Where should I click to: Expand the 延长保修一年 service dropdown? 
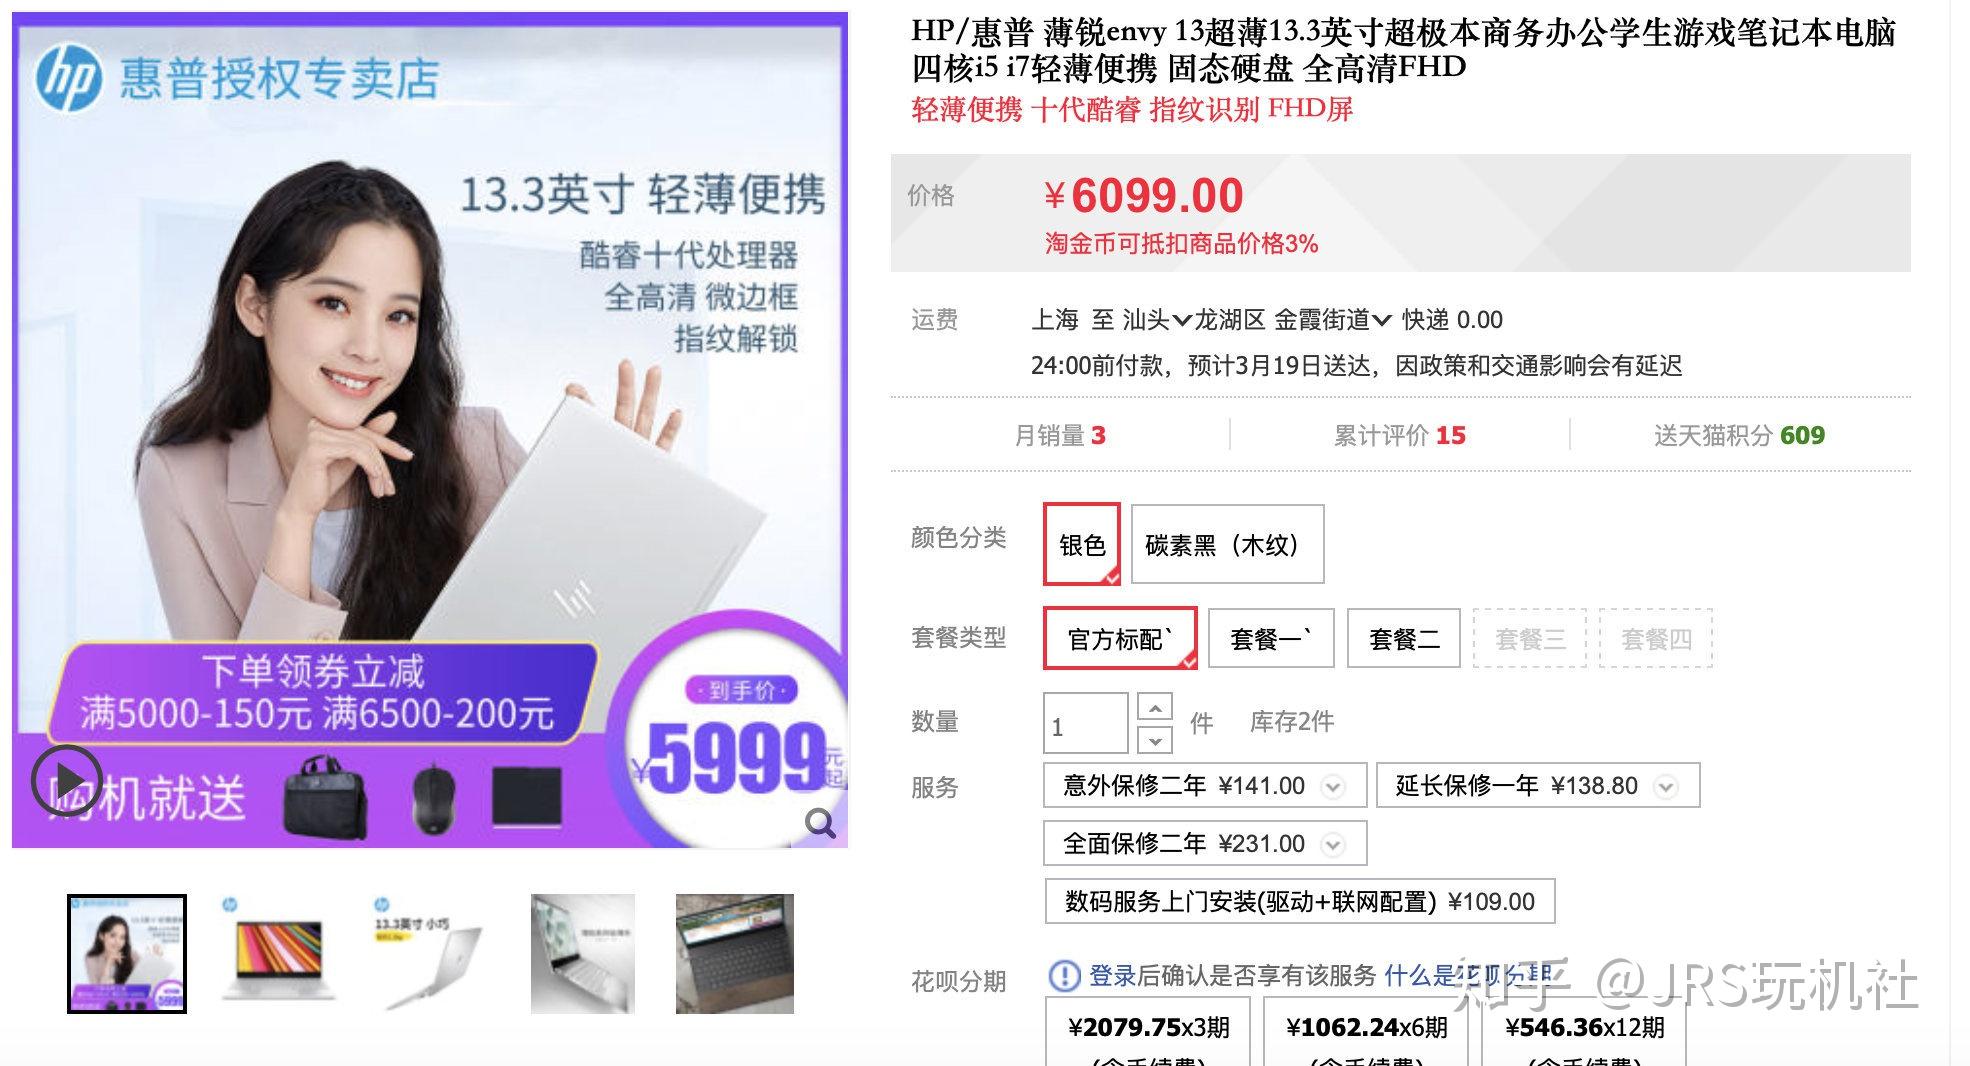tap(1666, 787)
